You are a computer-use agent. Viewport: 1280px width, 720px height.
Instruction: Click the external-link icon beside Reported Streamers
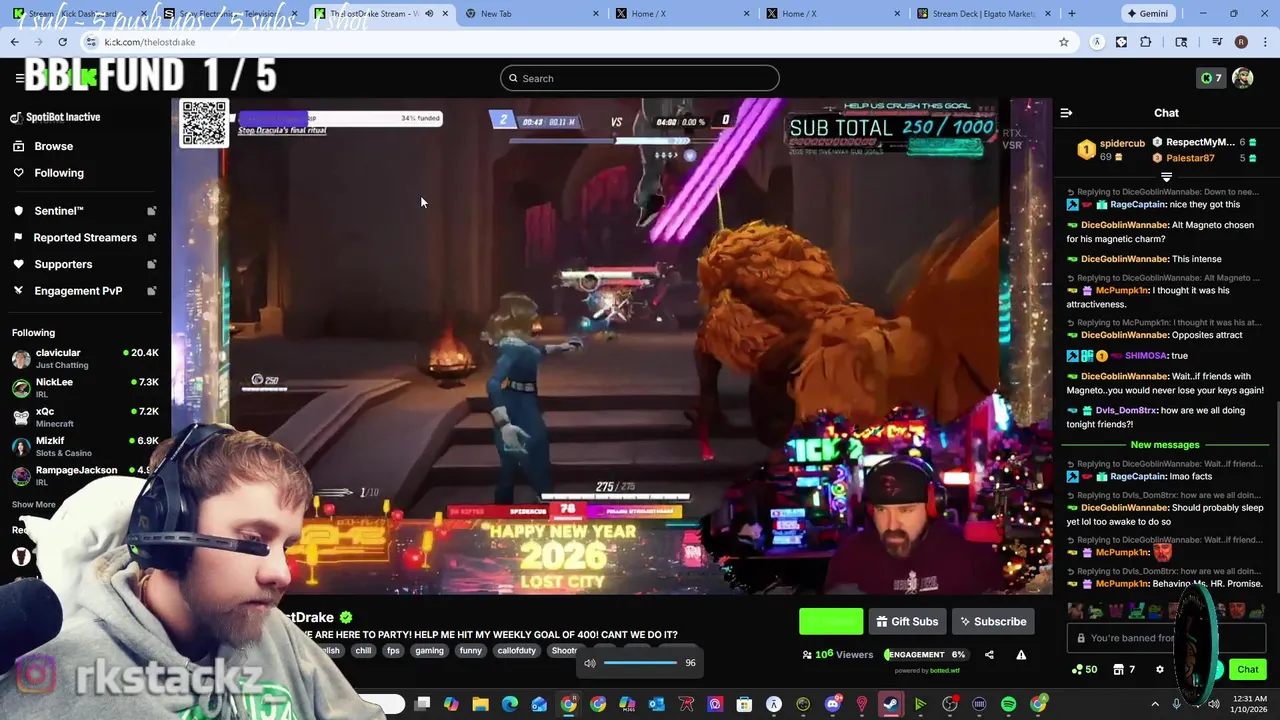tap(152, 237)
